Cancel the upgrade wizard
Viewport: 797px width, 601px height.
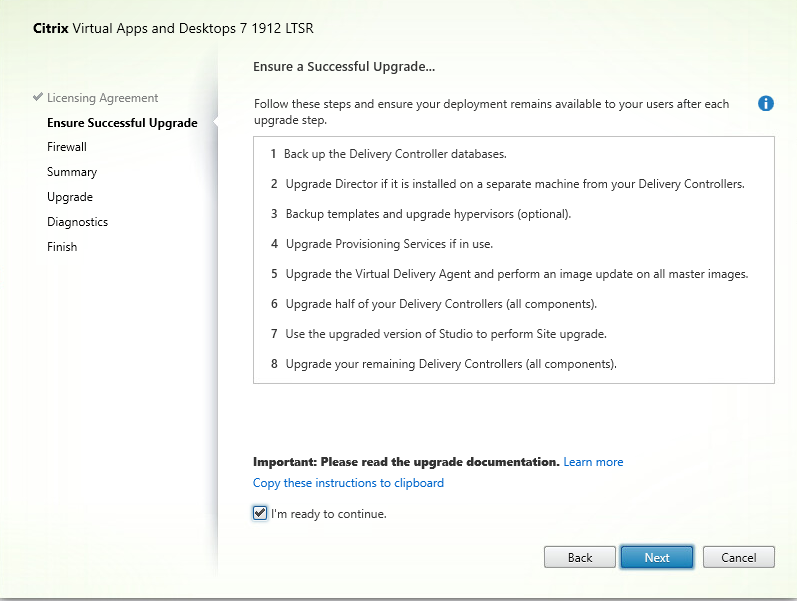pos(739,557)
